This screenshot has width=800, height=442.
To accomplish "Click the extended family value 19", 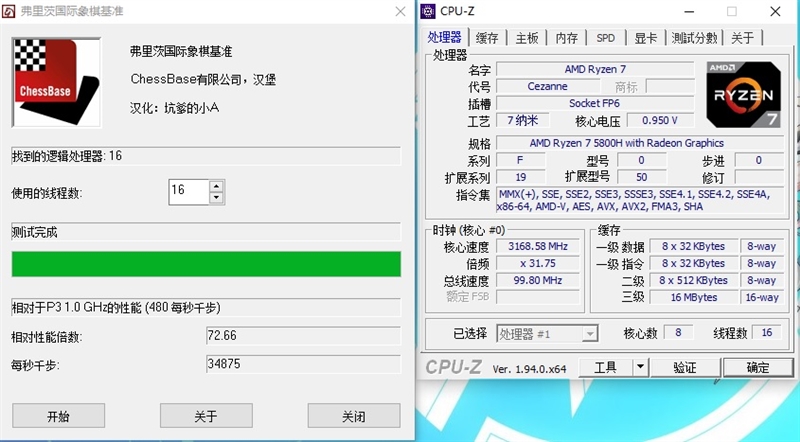I will pyautogui.click(x=520, y=177).
